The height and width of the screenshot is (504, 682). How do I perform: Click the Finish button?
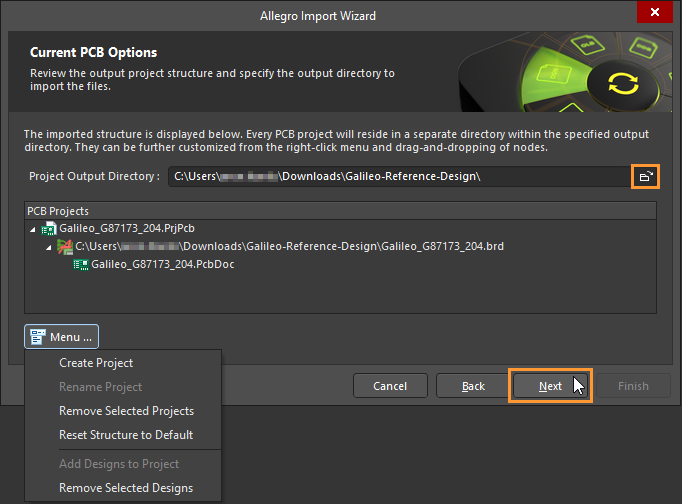tap(633, 386)
